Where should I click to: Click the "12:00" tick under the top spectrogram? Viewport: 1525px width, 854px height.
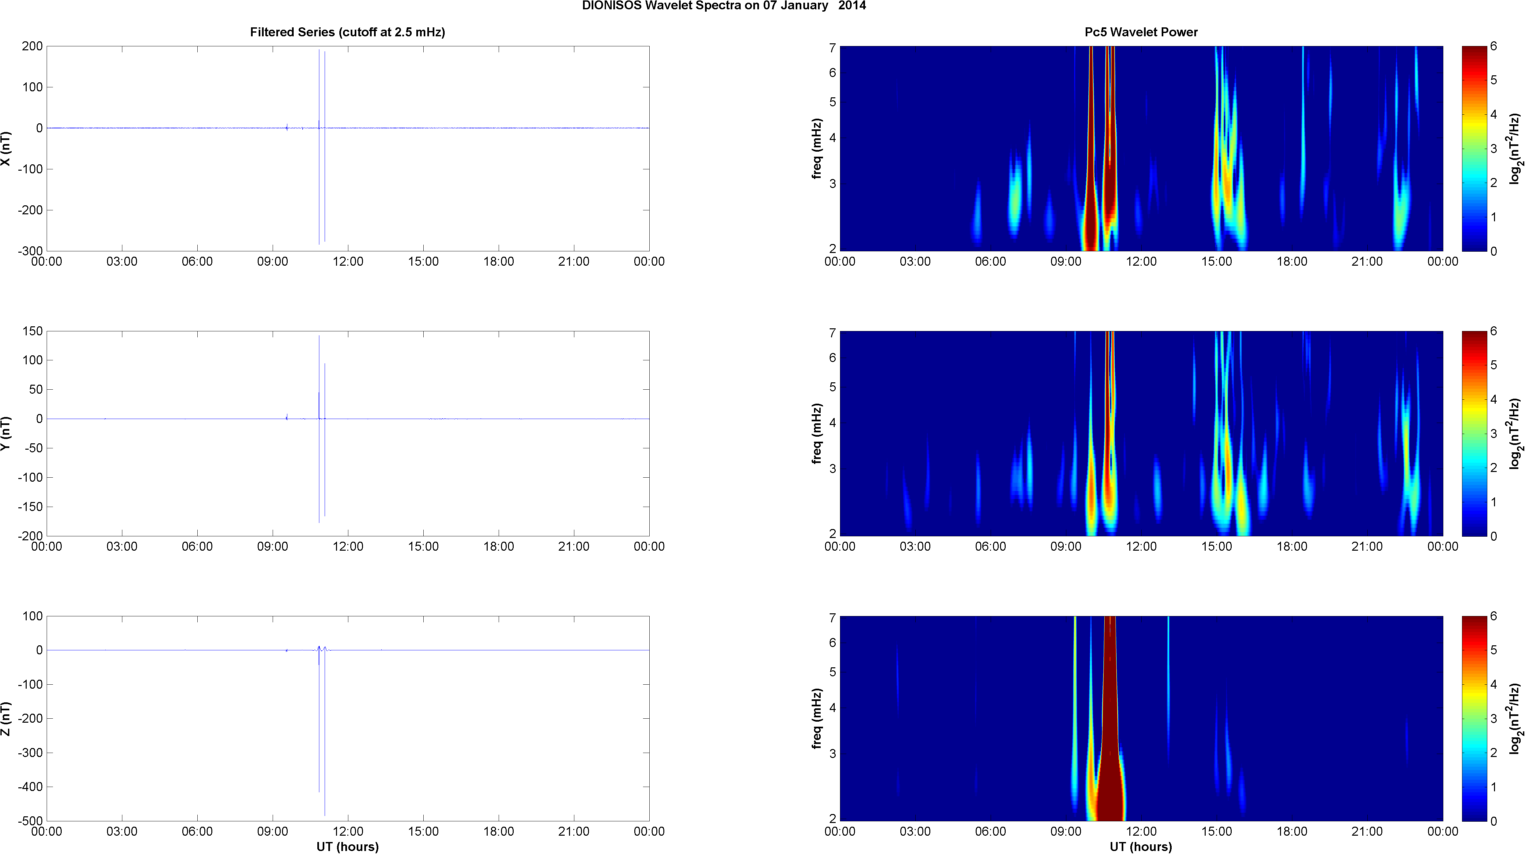[1141, 262]
